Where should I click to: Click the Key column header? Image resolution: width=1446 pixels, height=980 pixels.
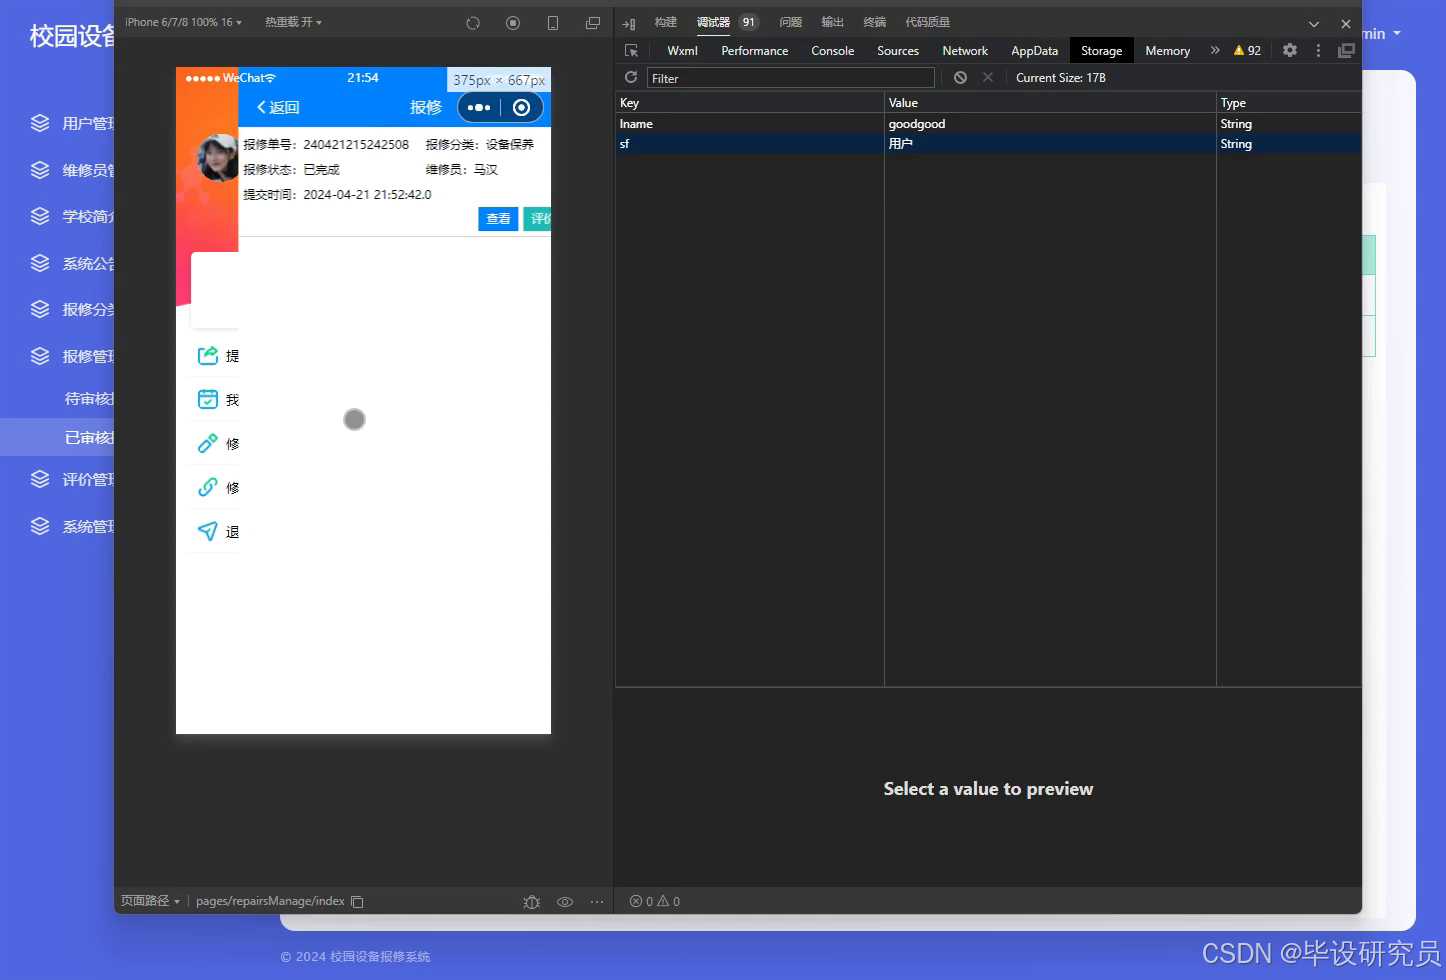click(x=750, y=103)
